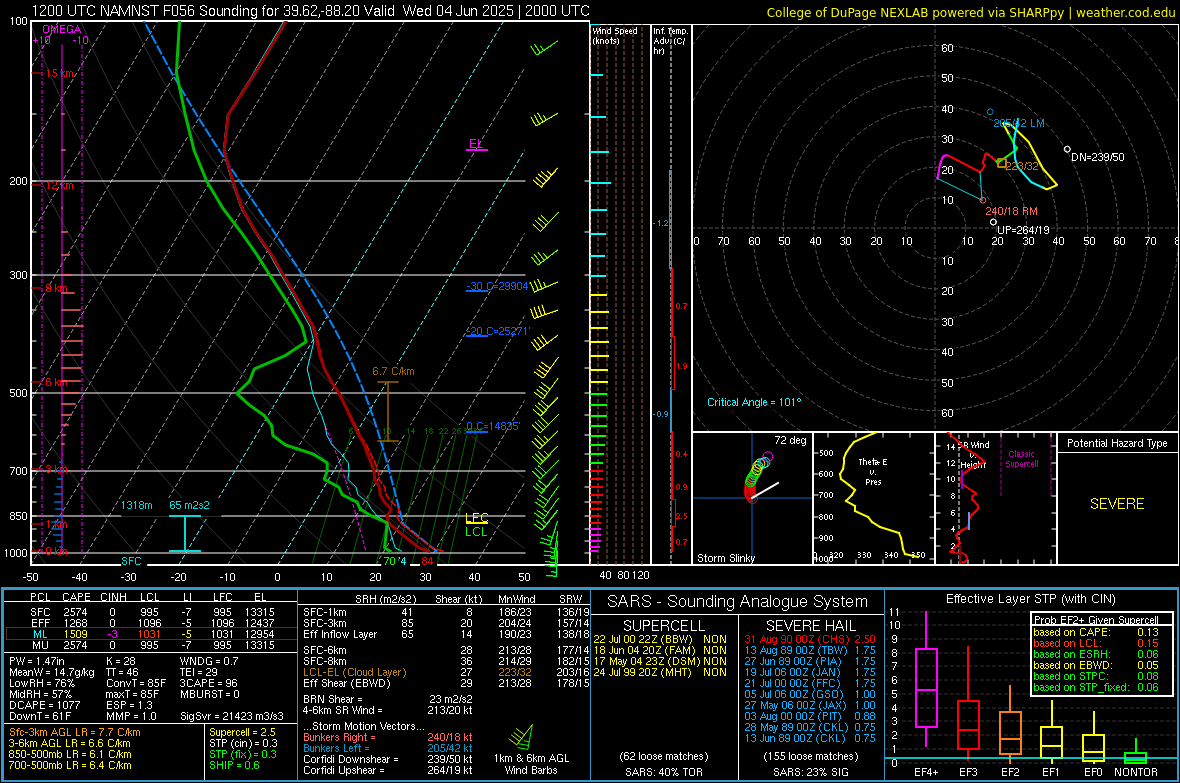Click the UP=264/19 circle marker on hodograph
This screenshot has width=1180, height=783.
pyautogui.click(x=993, y=222)
